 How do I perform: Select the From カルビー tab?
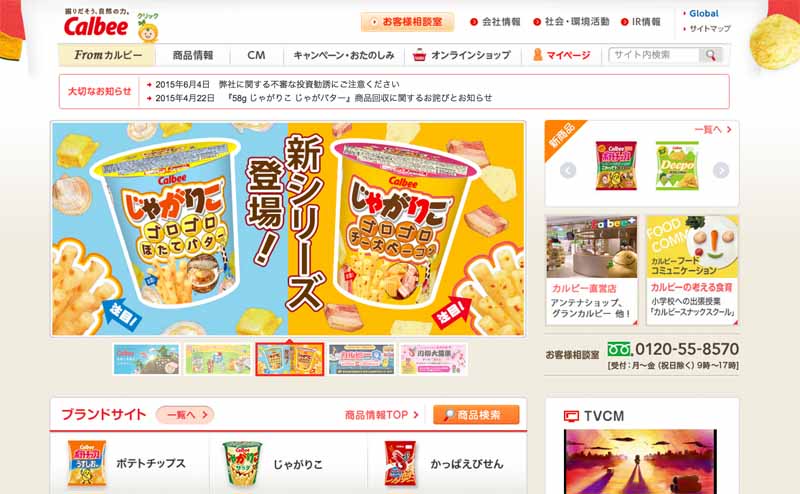pos(107,55)
